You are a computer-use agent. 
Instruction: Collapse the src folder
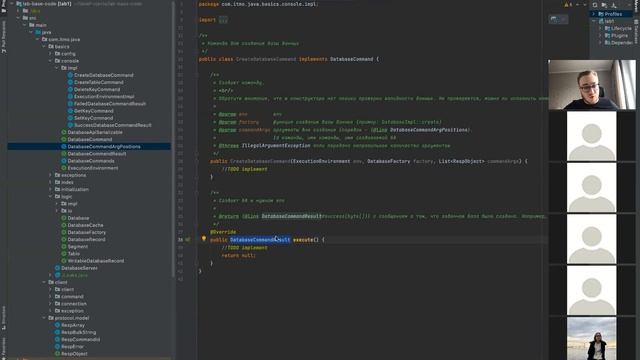(x=18, y=18)
